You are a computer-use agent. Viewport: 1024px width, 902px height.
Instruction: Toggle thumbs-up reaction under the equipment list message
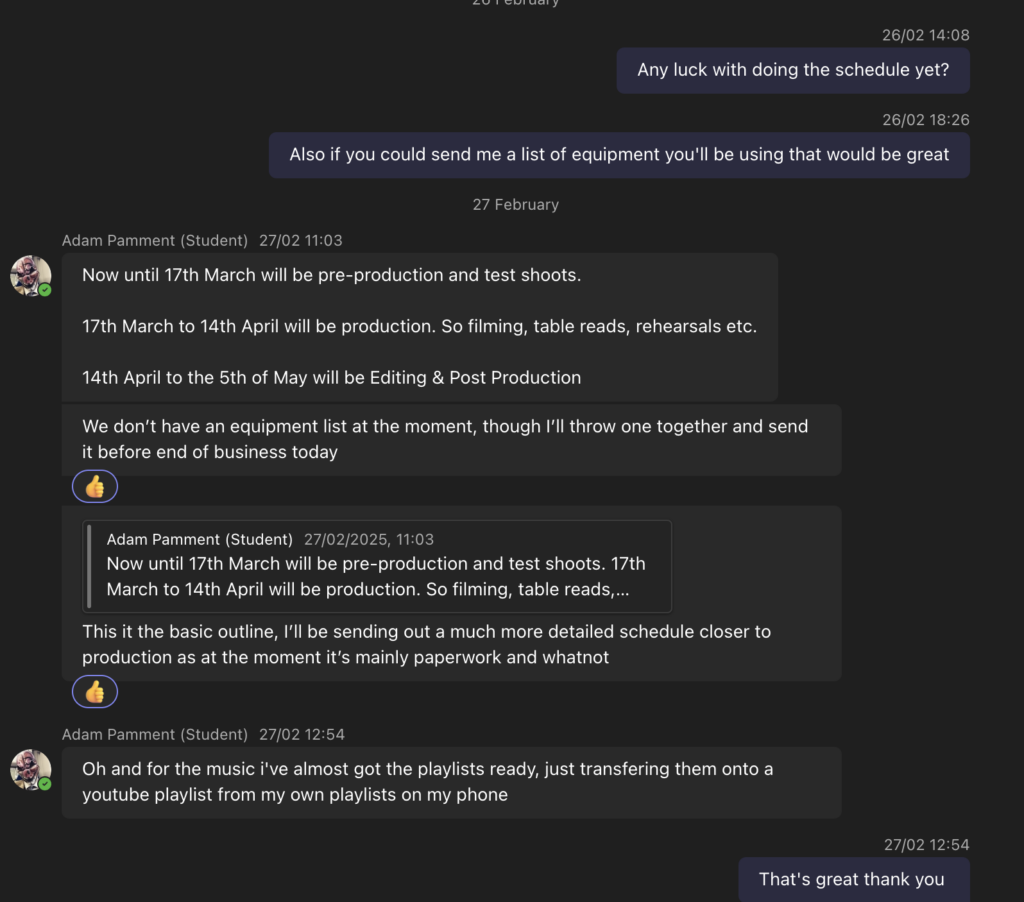coord(95,487)
